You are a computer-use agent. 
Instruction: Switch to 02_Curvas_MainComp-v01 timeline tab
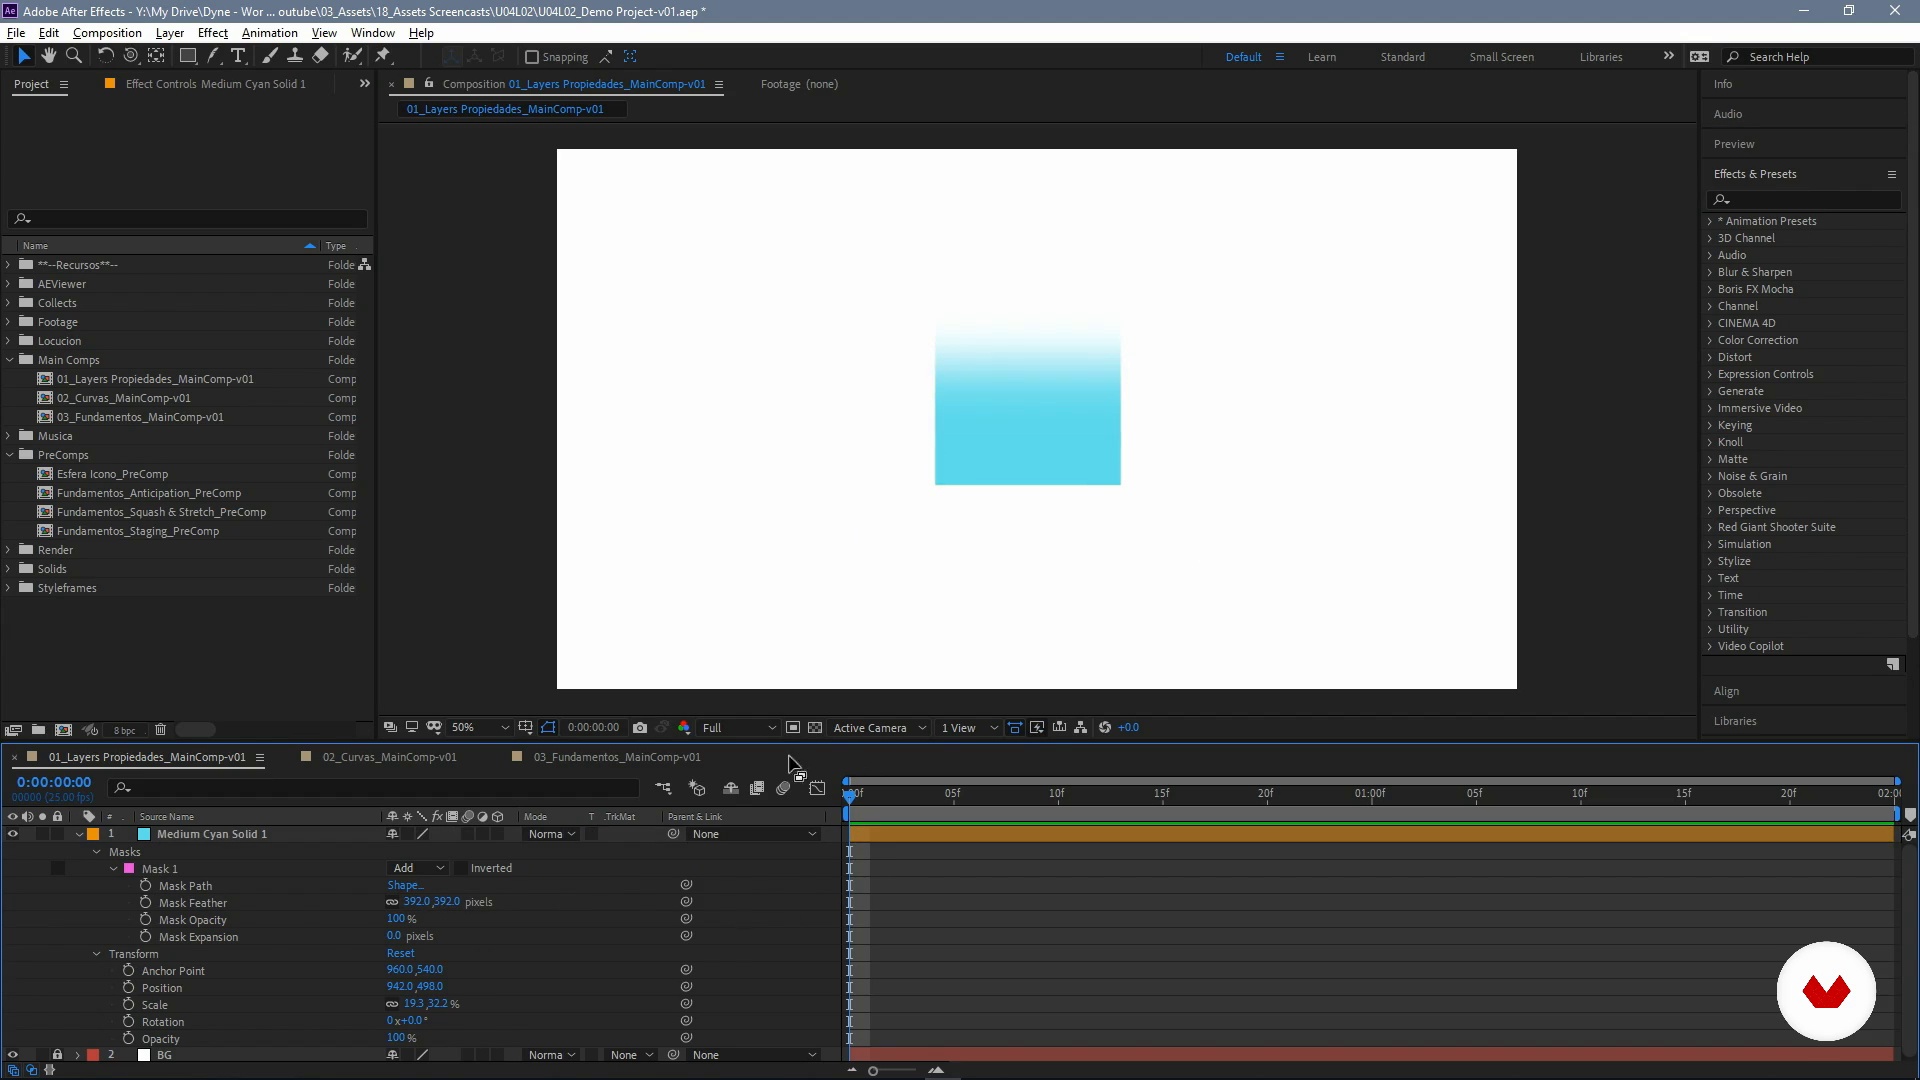click(x=389, y=757)
